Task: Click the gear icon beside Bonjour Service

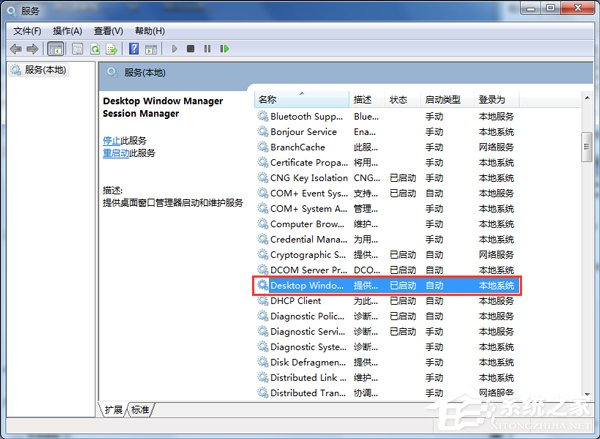Action: pyautogui.click(x=263, y=131)
